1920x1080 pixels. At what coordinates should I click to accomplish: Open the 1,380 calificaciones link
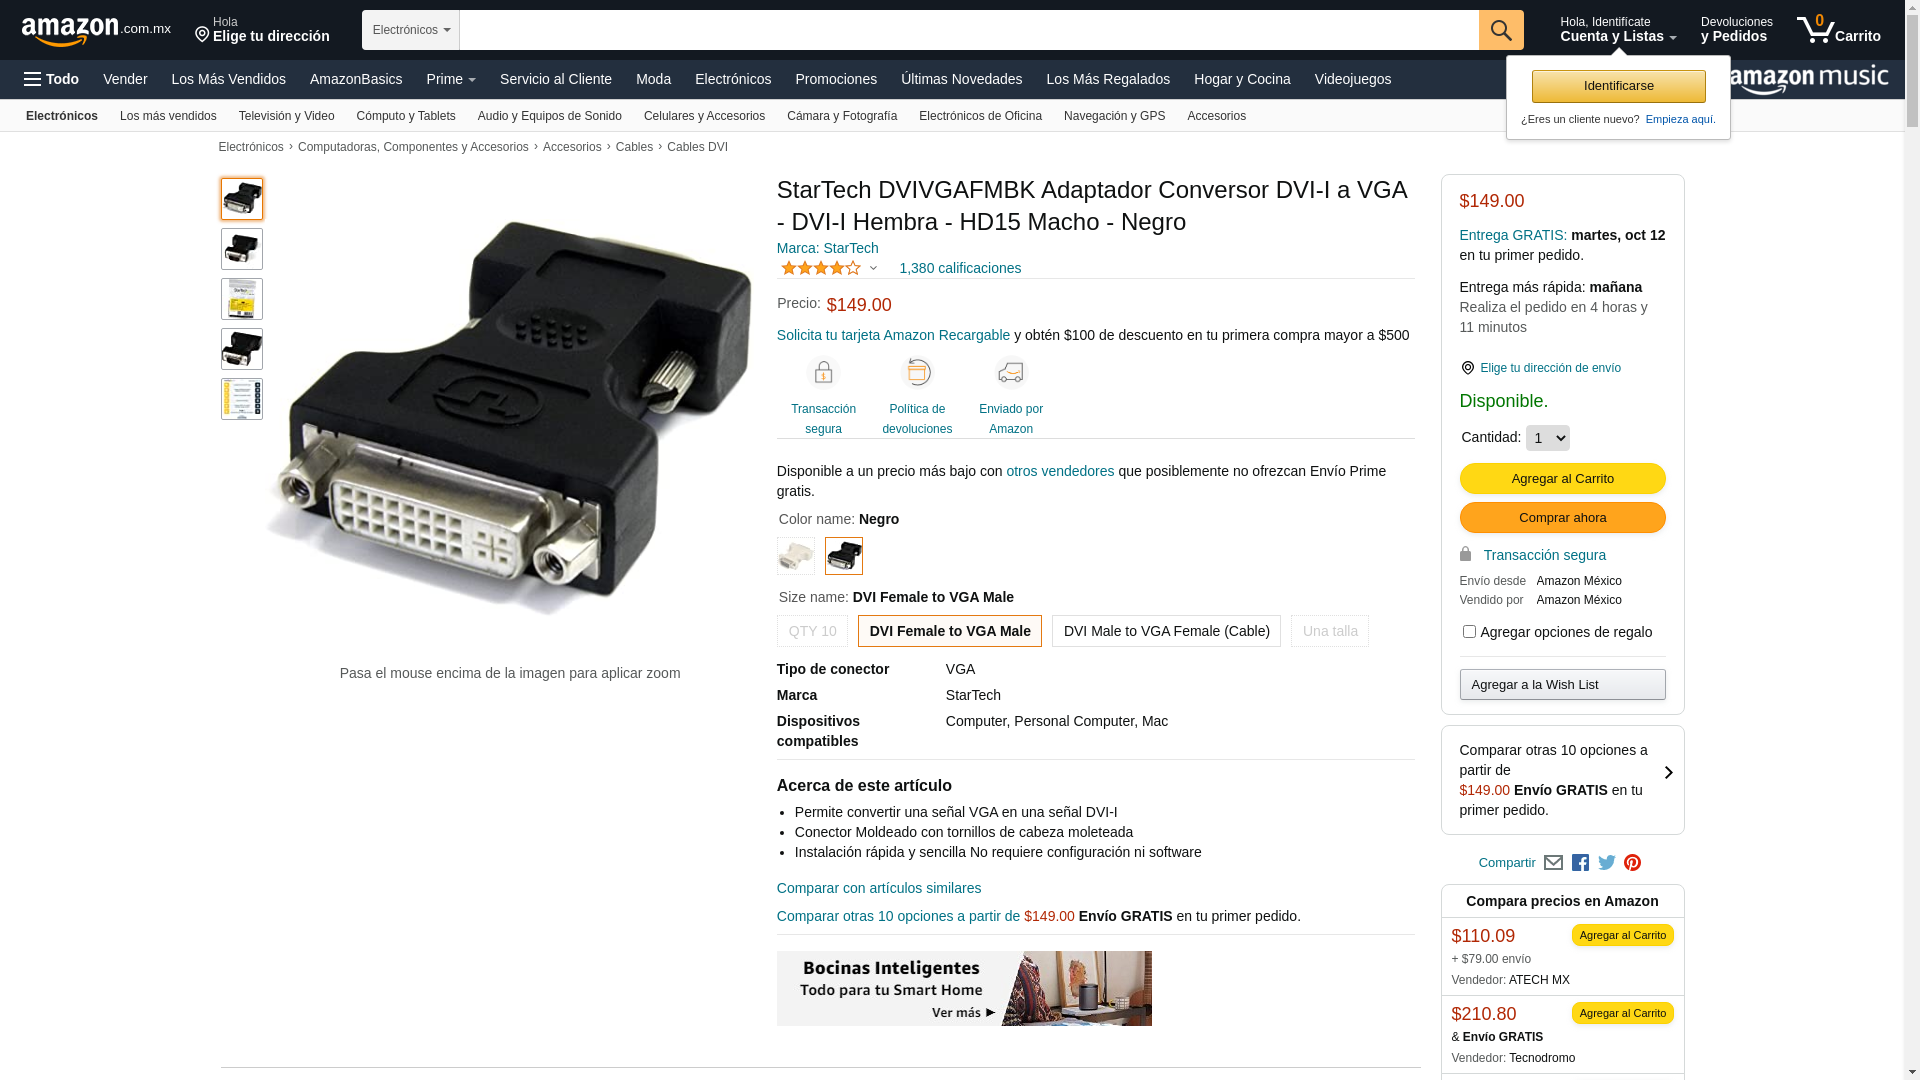point(960,268)
